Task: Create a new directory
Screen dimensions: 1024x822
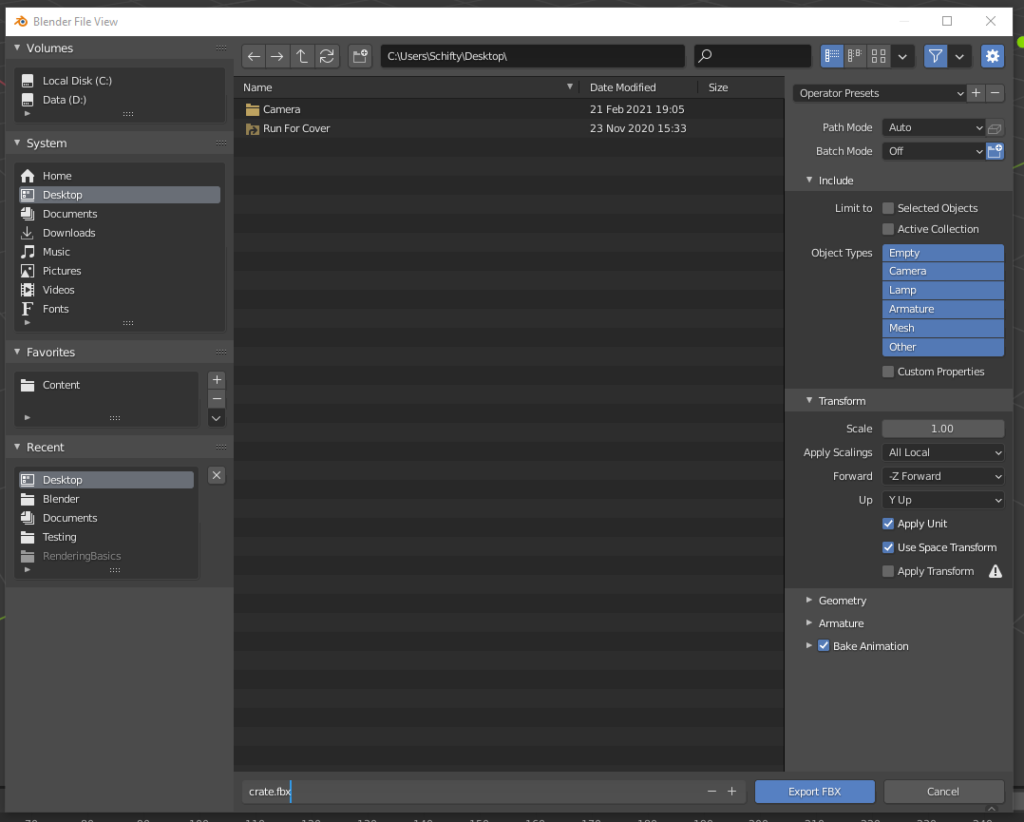Action: pyautogui.click(x=360, y=56)
